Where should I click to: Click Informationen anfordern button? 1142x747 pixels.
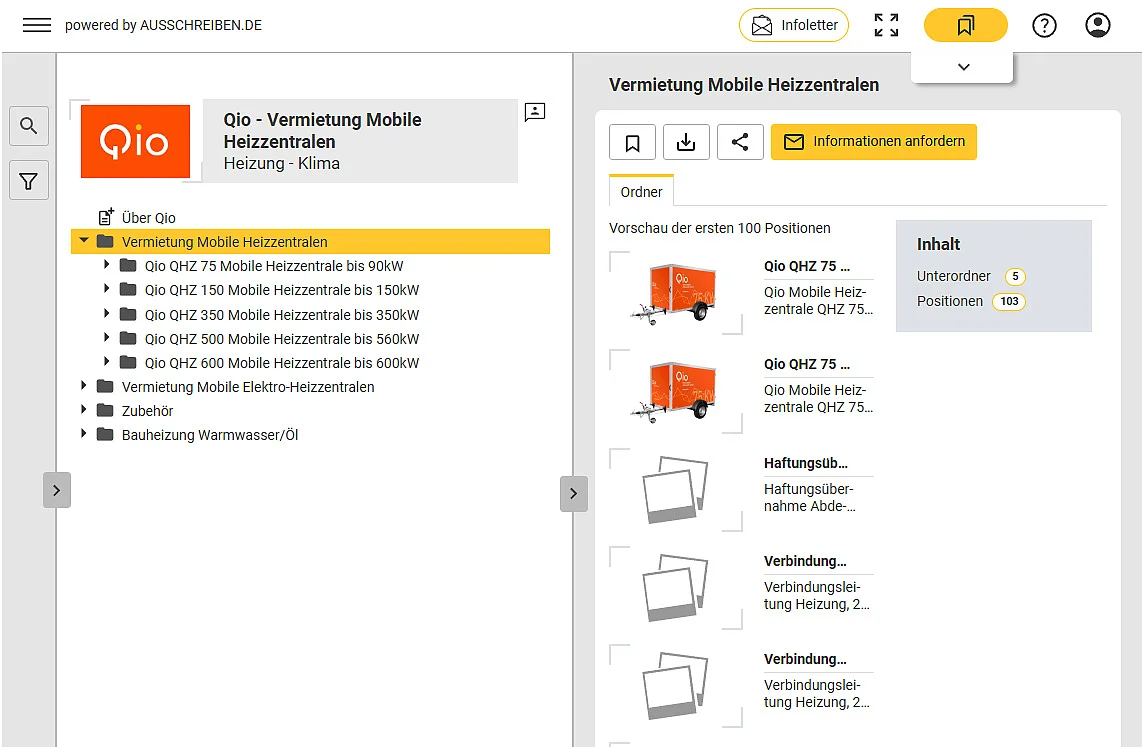point(874,142)
